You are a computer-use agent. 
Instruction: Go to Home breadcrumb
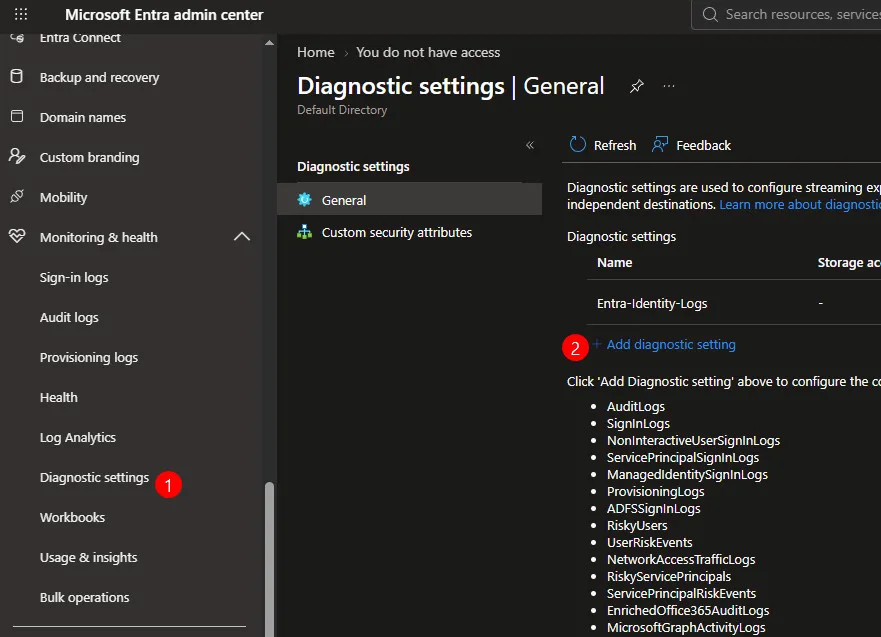316,52
